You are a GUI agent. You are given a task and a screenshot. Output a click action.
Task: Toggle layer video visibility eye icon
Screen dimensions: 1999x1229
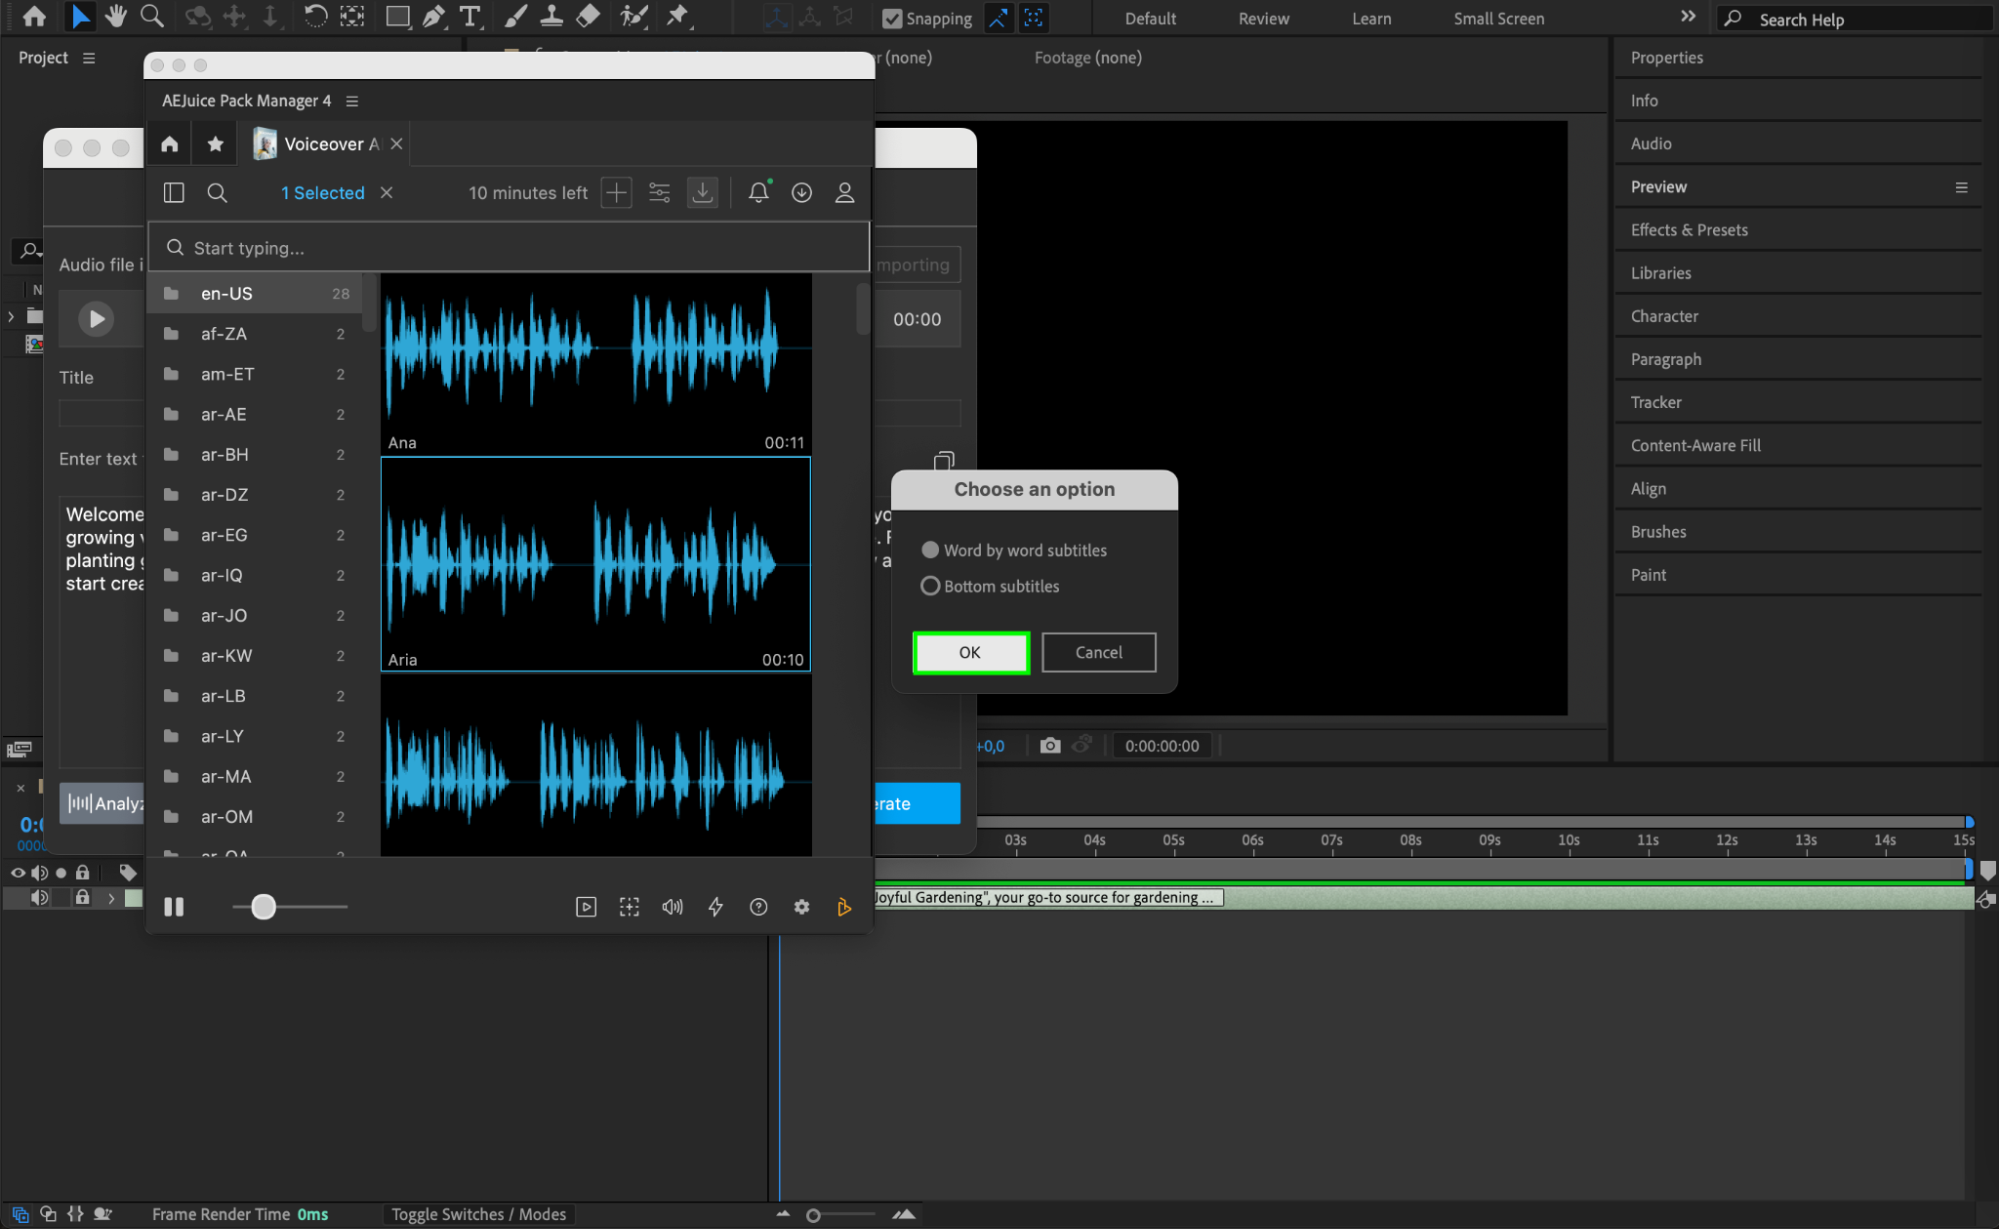point(17,872)
